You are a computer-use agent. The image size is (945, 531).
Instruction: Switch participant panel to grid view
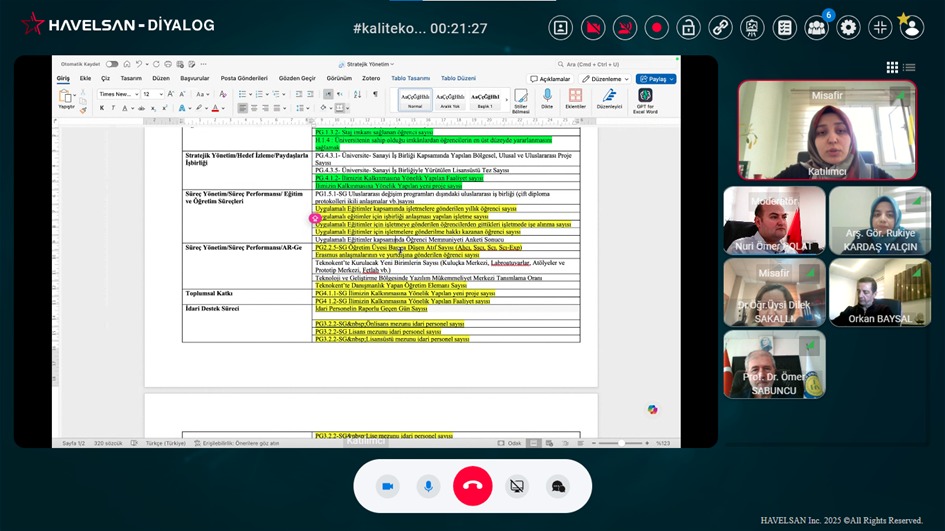892,68
